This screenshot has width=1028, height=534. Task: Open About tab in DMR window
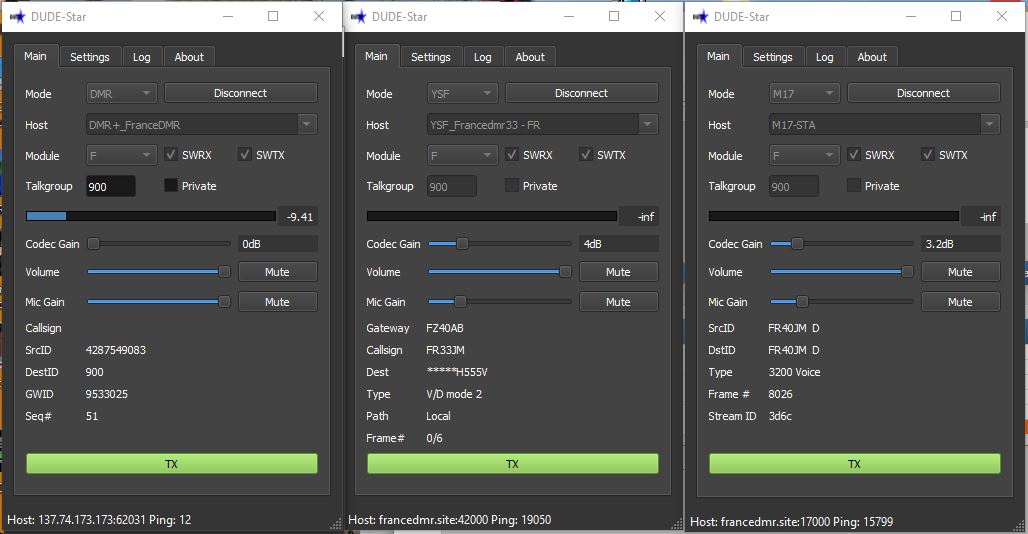(189, 57)
